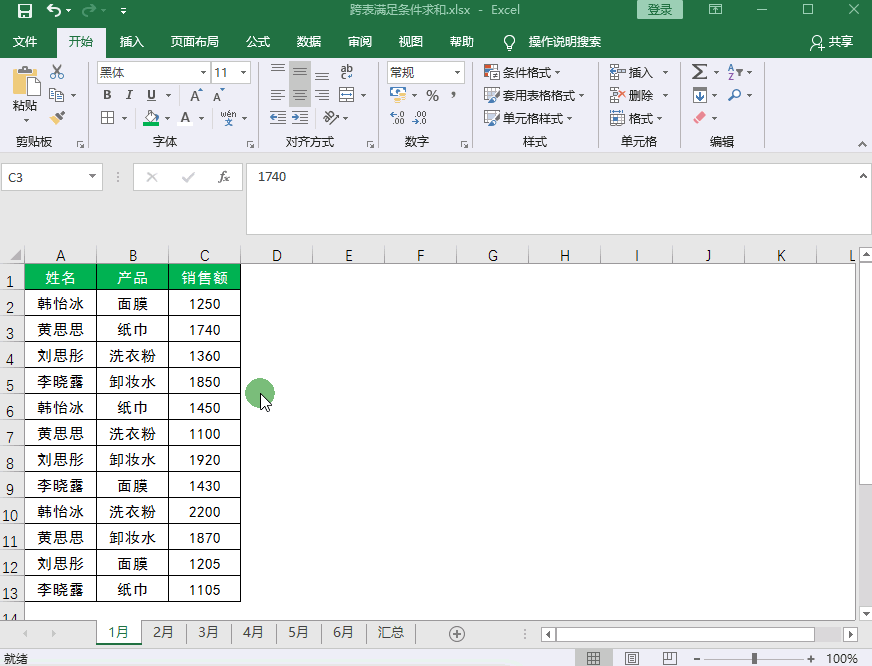The height and width of the screenshot is (666, 872).
Task: Click the Select All corner triangle
Action: pos(15,255)
